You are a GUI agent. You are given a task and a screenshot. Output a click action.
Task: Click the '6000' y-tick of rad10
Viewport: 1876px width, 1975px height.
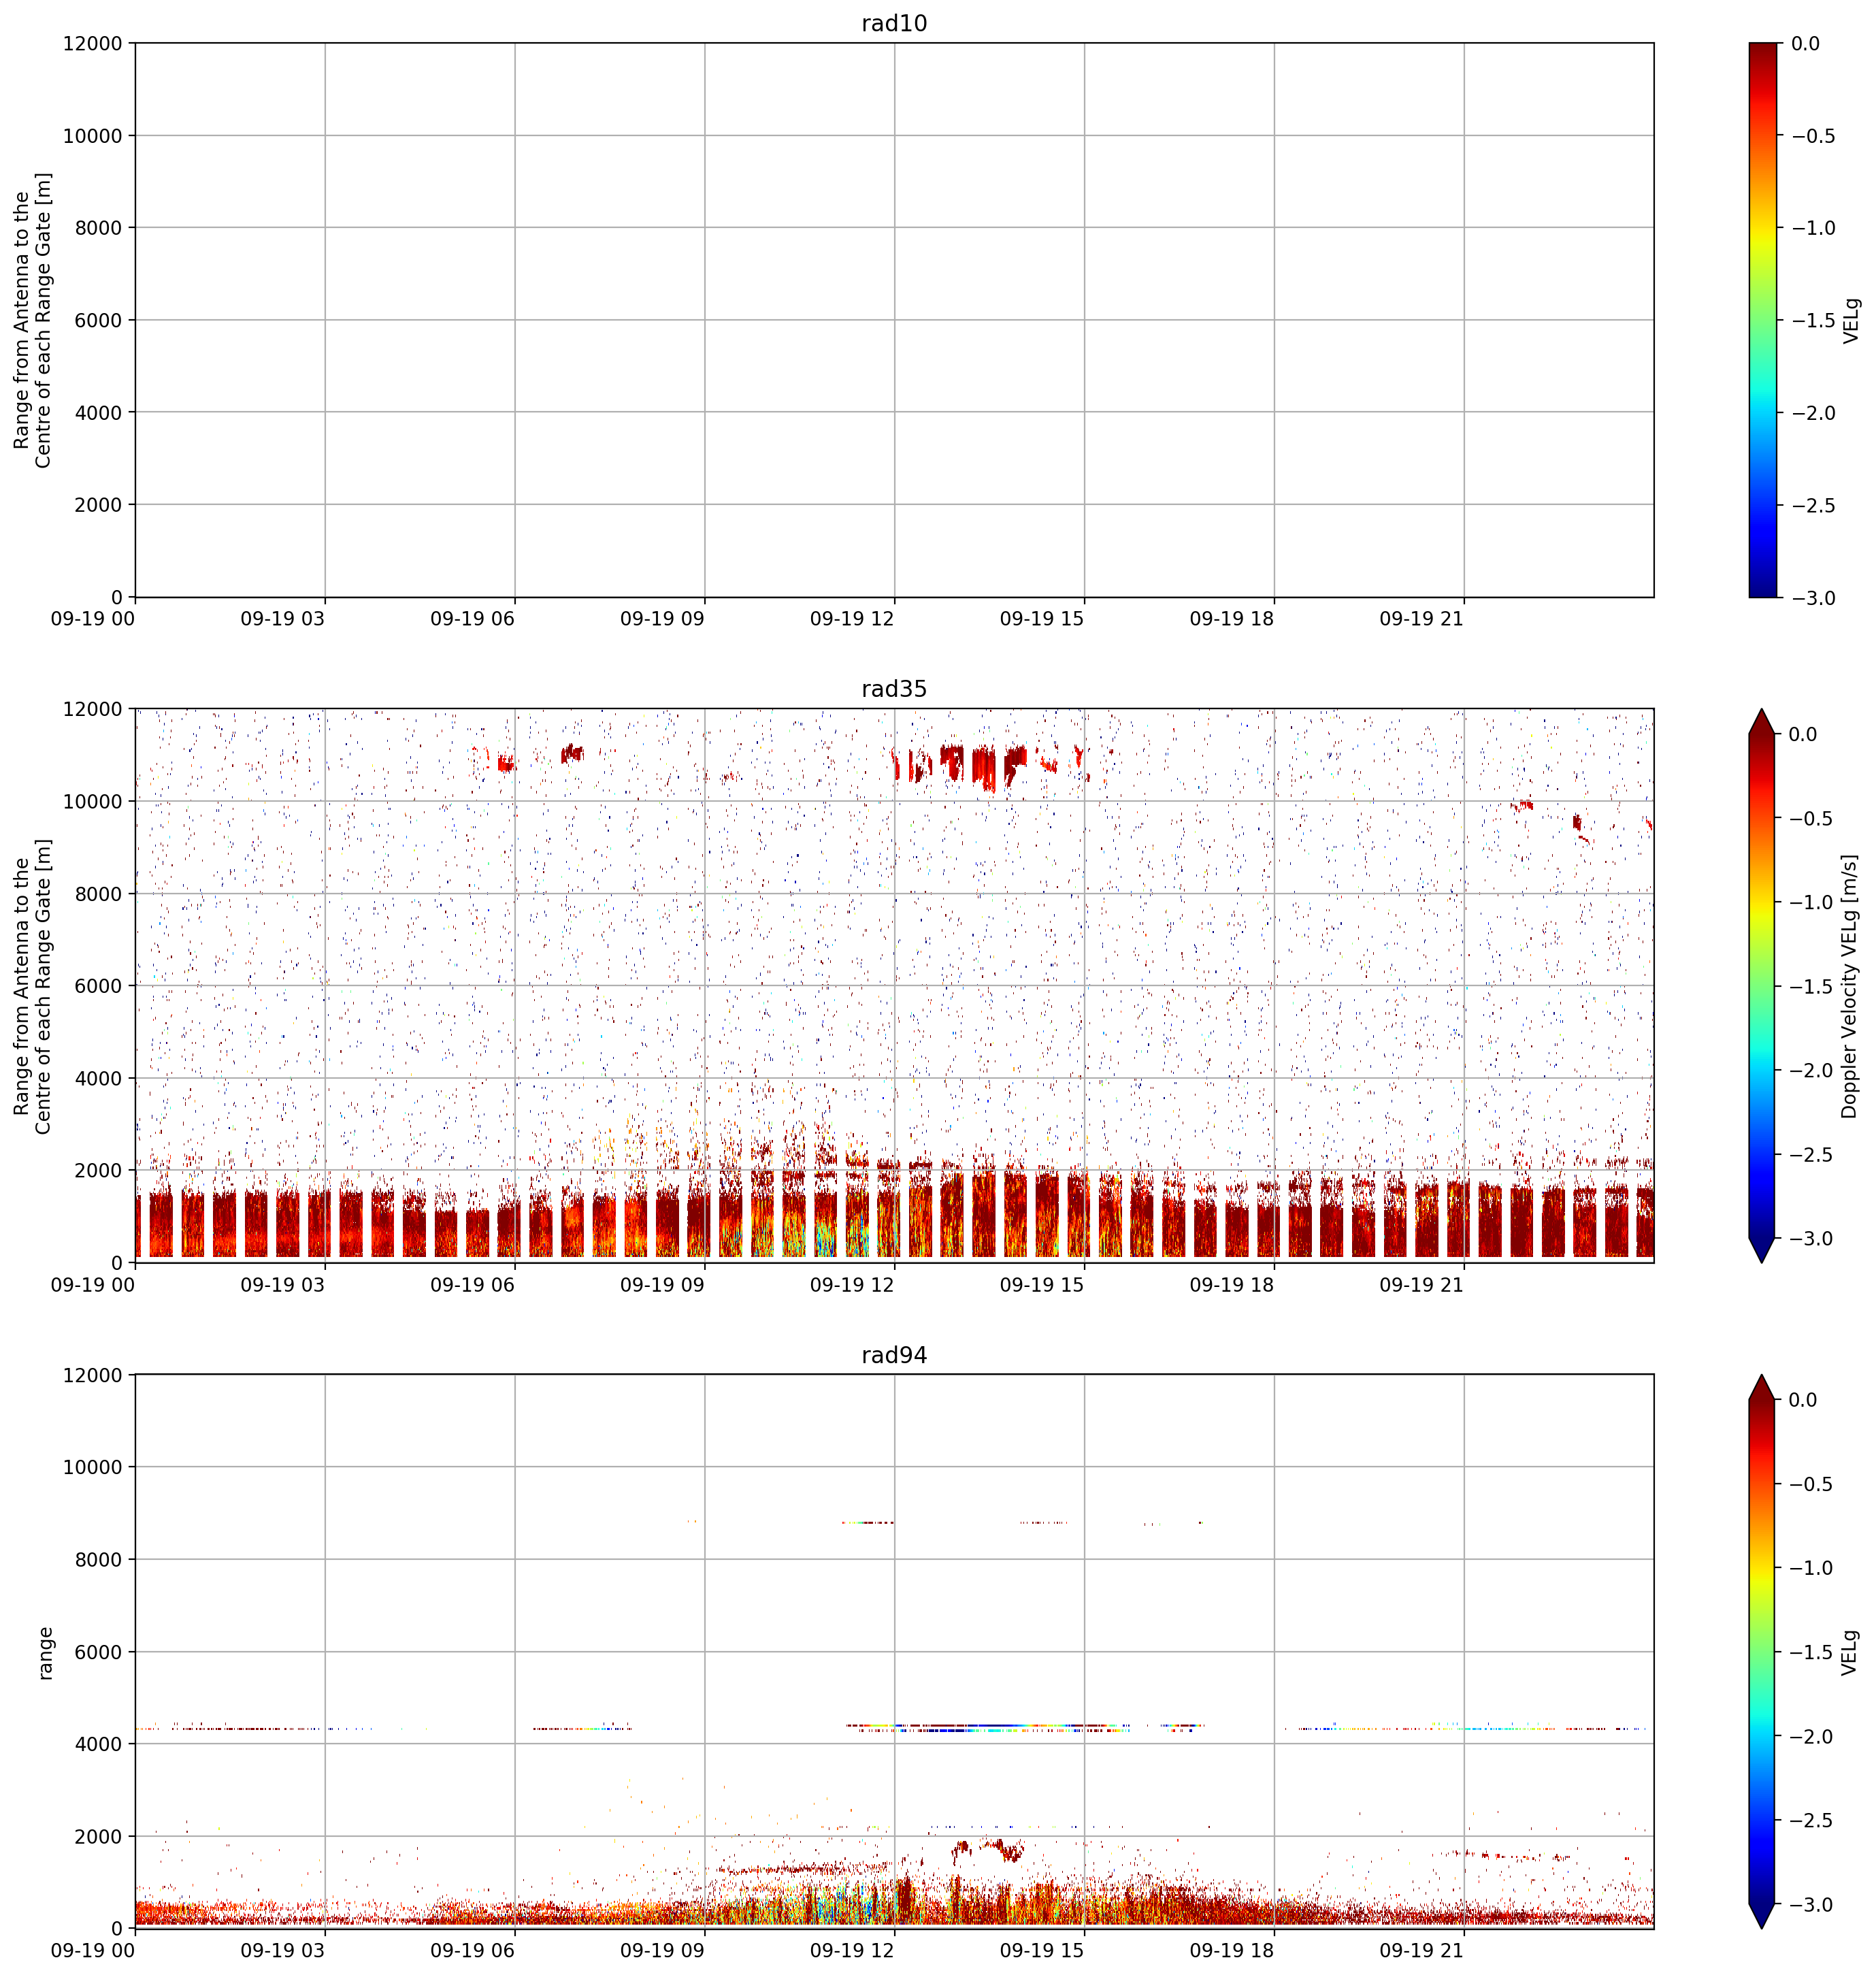98,320
